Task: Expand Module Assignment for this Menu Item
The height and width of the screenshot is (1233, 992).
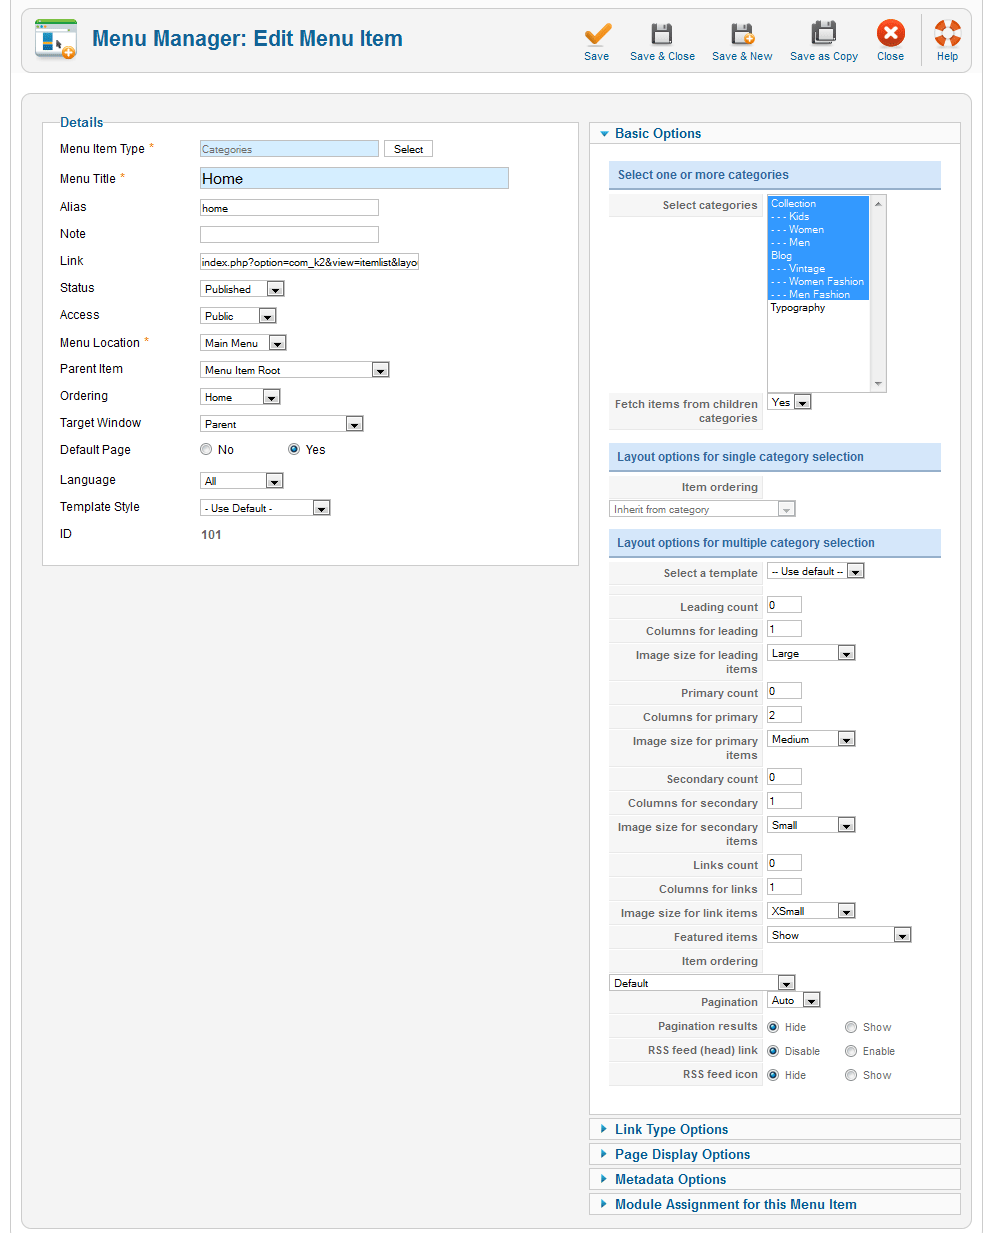Action: point(775,1204)
